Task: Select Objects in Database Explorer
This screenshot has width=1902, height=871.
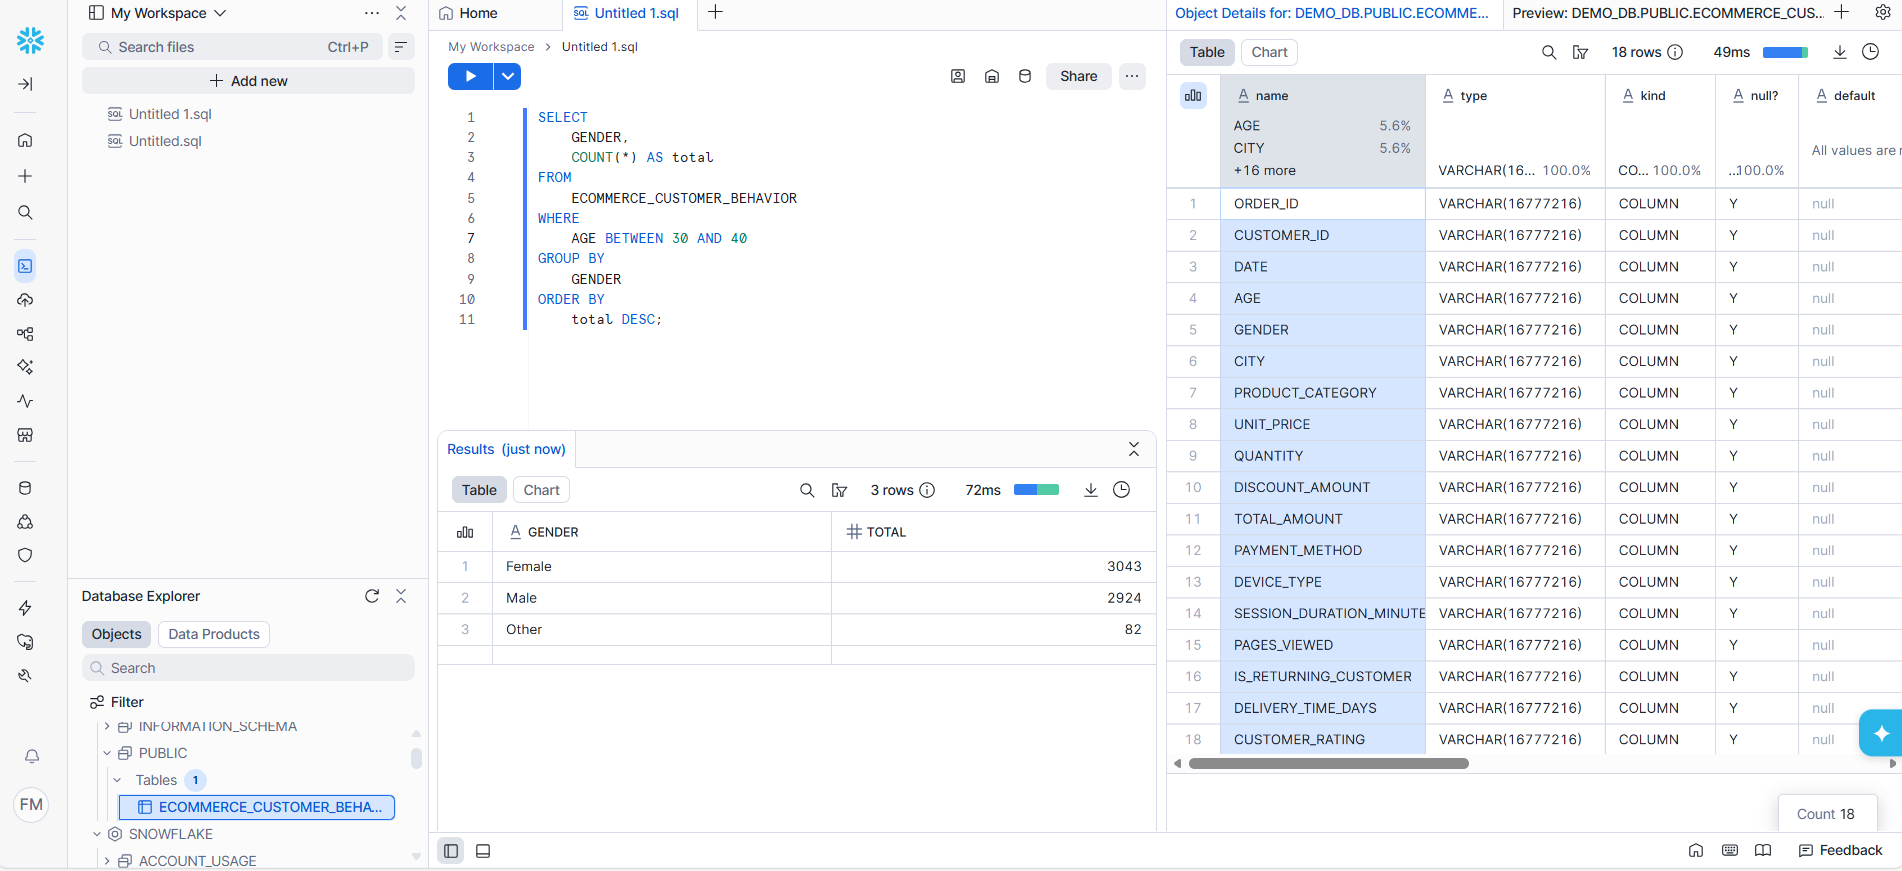Action: point(117,634)
